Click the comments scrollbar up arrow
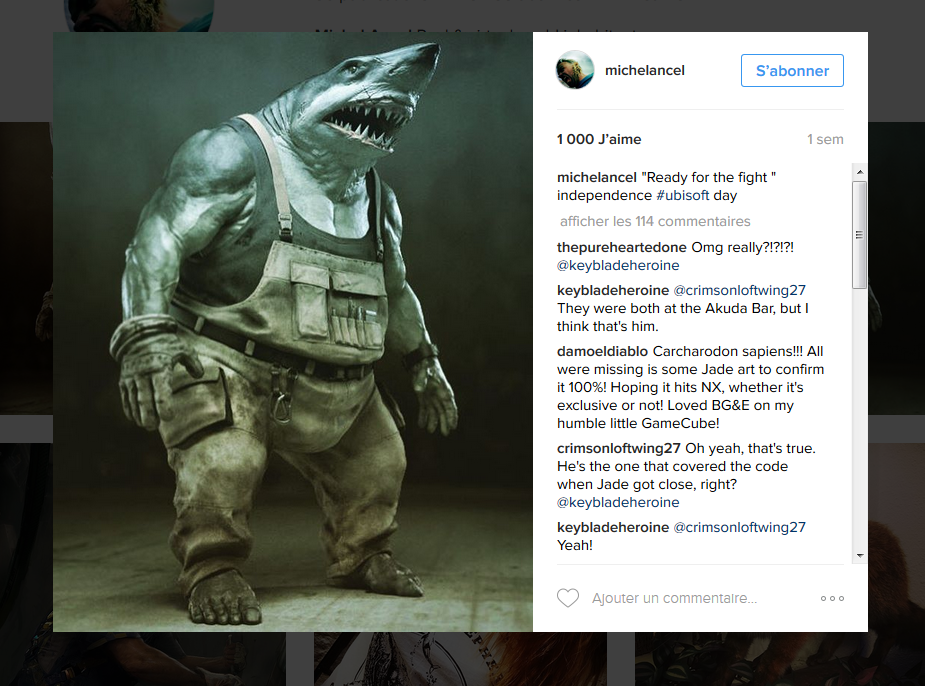Viewport: 925px width, 686px height. pos(859,172)
